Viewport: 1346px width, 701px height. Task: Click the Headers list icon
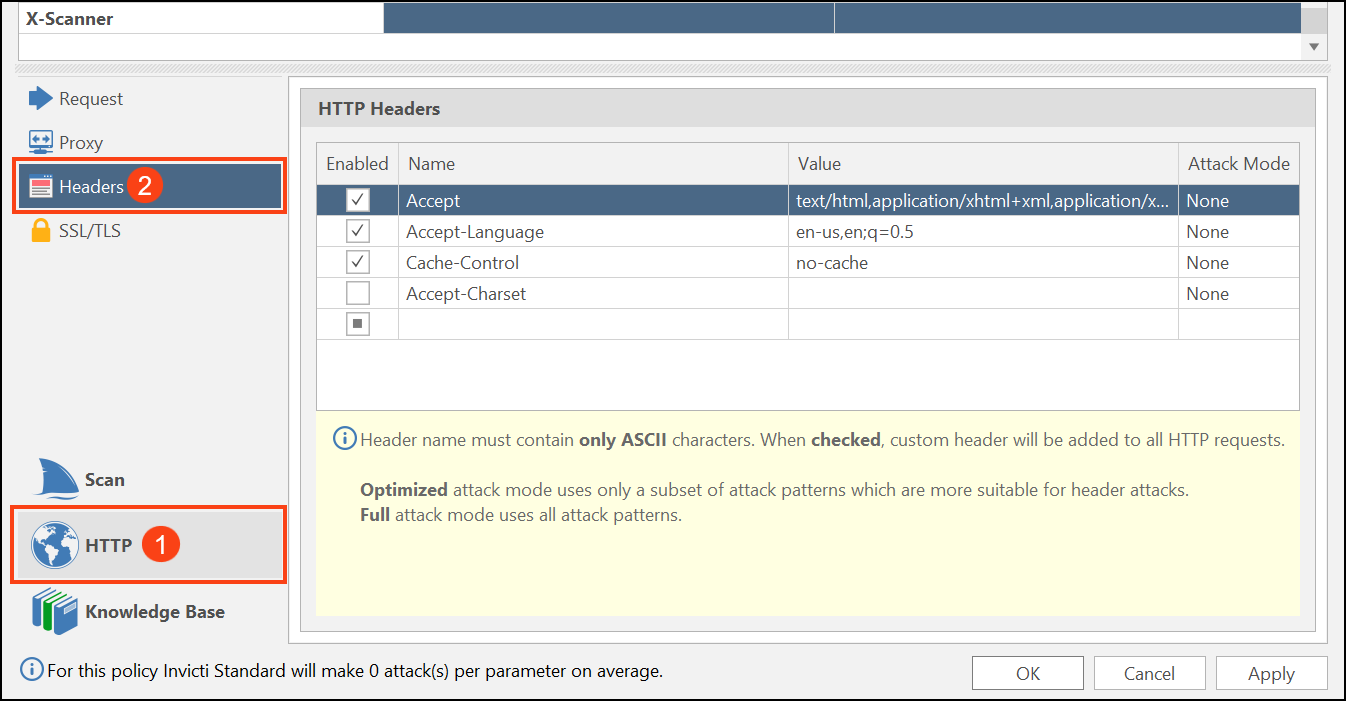[39, 186]
